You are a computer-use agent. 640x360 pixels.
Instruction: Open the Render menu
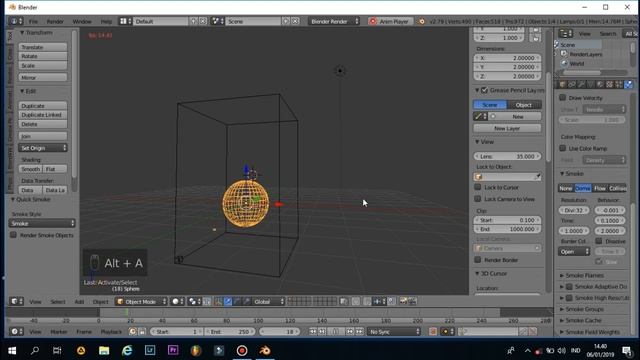pos(55,21)
